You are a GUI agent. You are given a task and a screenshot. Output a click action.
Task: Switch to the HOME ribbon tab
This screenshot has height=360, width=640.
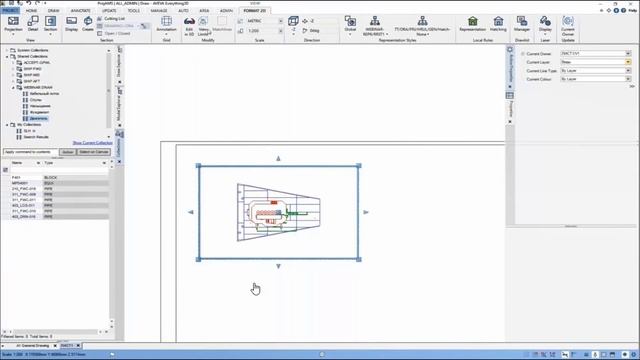[x=31, y=11]
